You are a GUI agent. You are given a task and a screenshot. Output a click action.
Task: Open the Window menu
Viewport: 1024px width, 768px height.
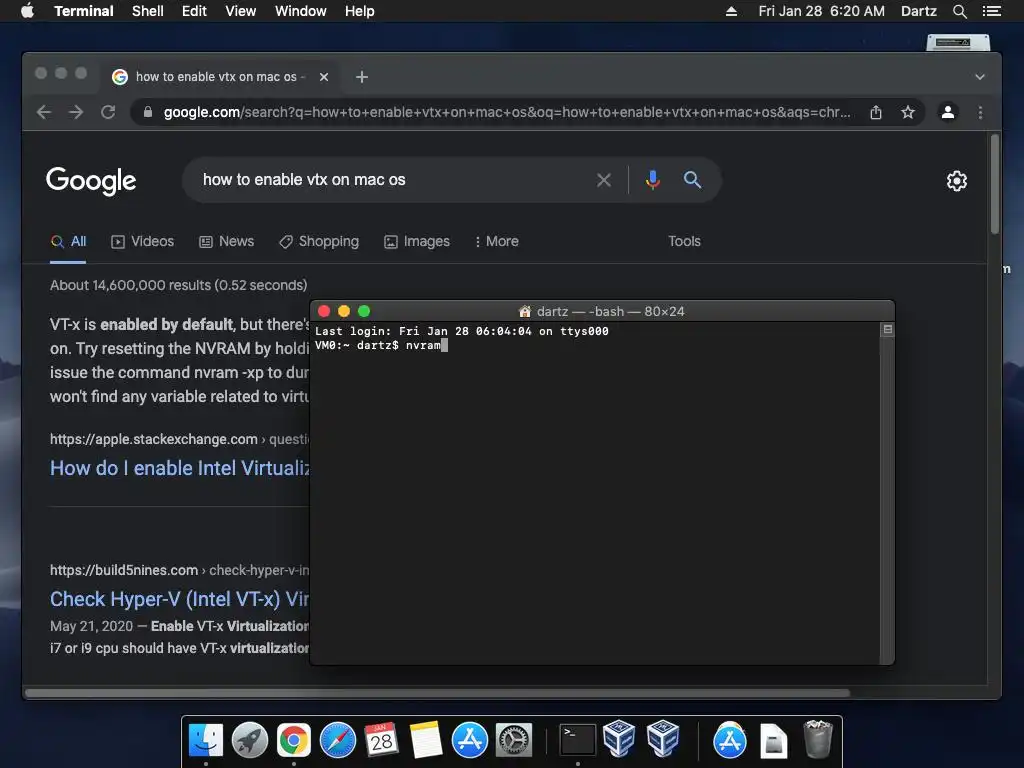point(300,11)
